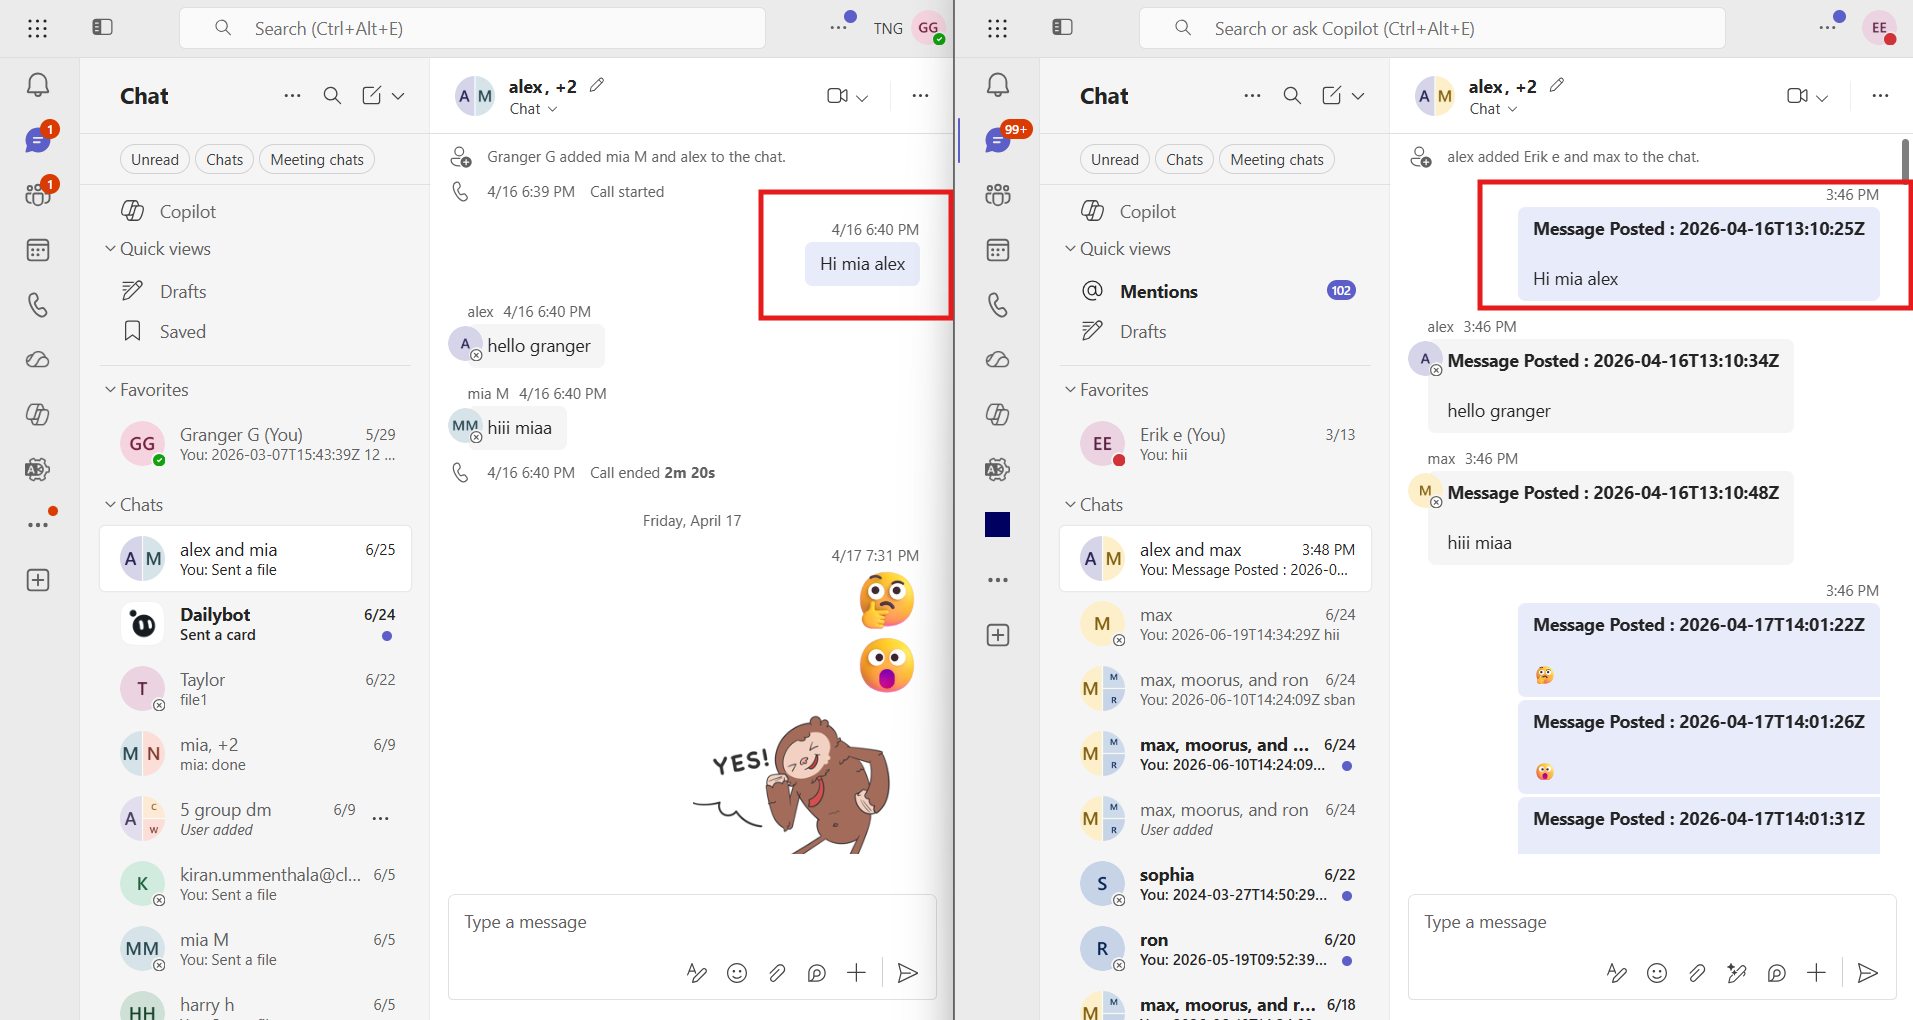Image resolution: width=1913 pixels, height=1020 pixels.
Task: Toggle Chats filter in right window
Action: 1185,160
